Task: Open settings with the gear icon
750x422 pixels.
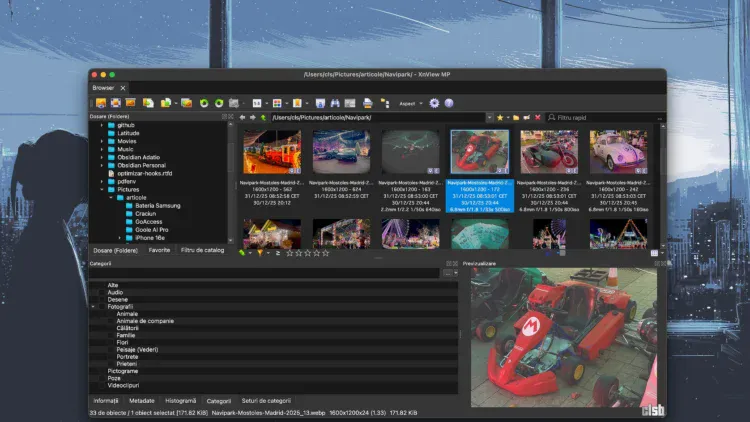Action: 434,103
